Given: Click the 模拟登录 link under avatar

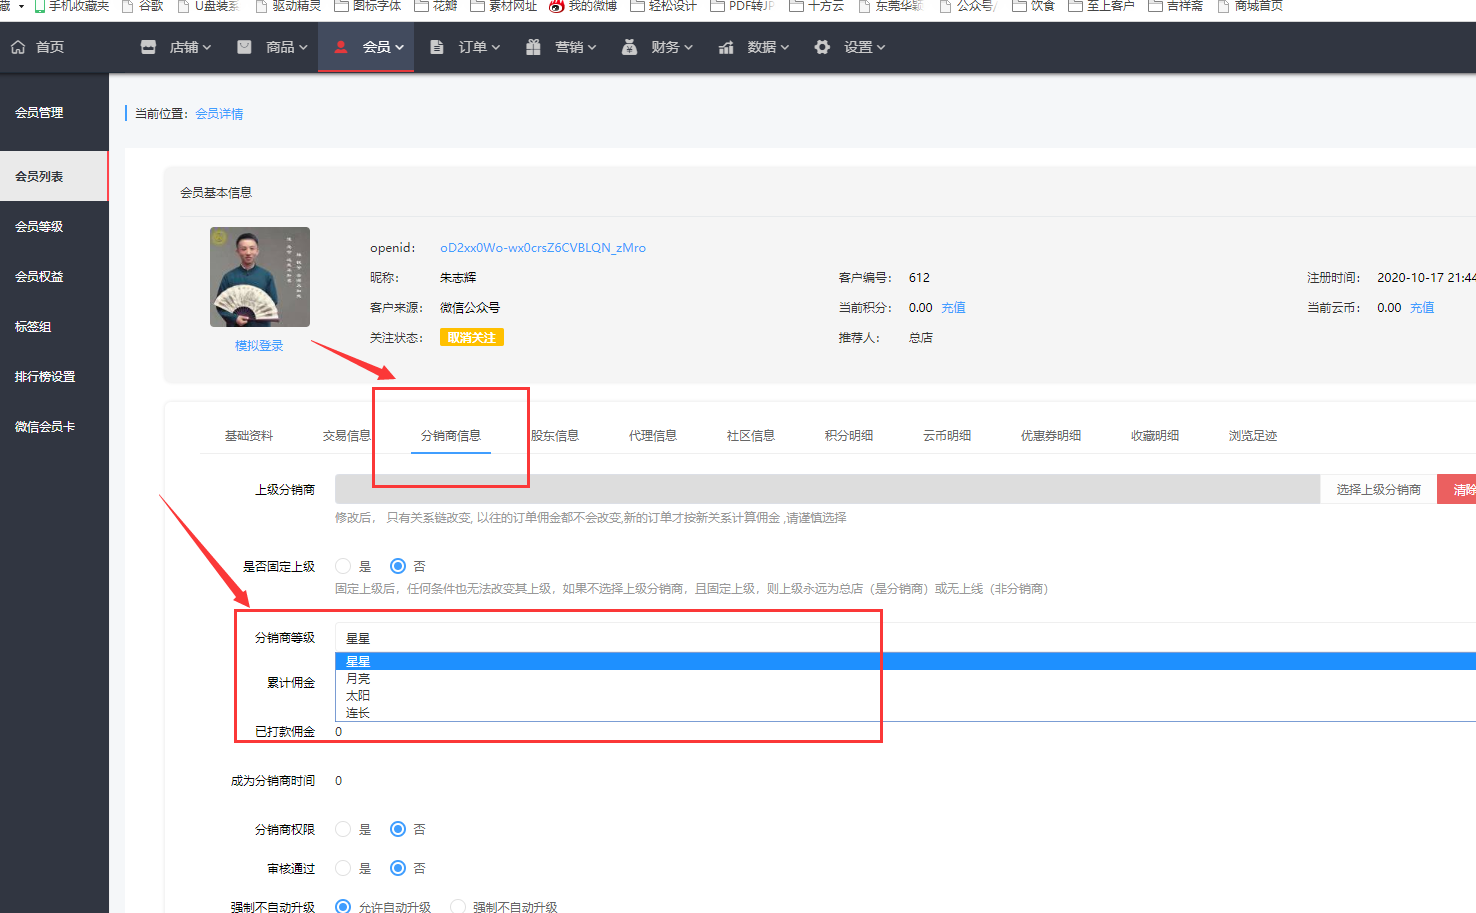Looking at the screenshot, I should click(259, 345).
